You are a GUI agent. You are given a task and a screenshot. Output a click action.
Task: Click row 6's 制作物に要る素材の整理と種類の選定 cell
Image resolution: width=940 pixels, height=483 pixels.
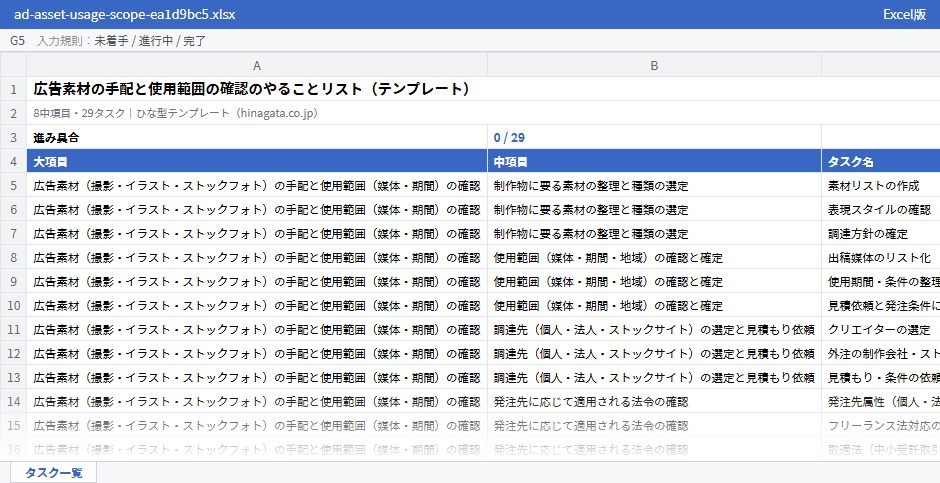(655, 209)
